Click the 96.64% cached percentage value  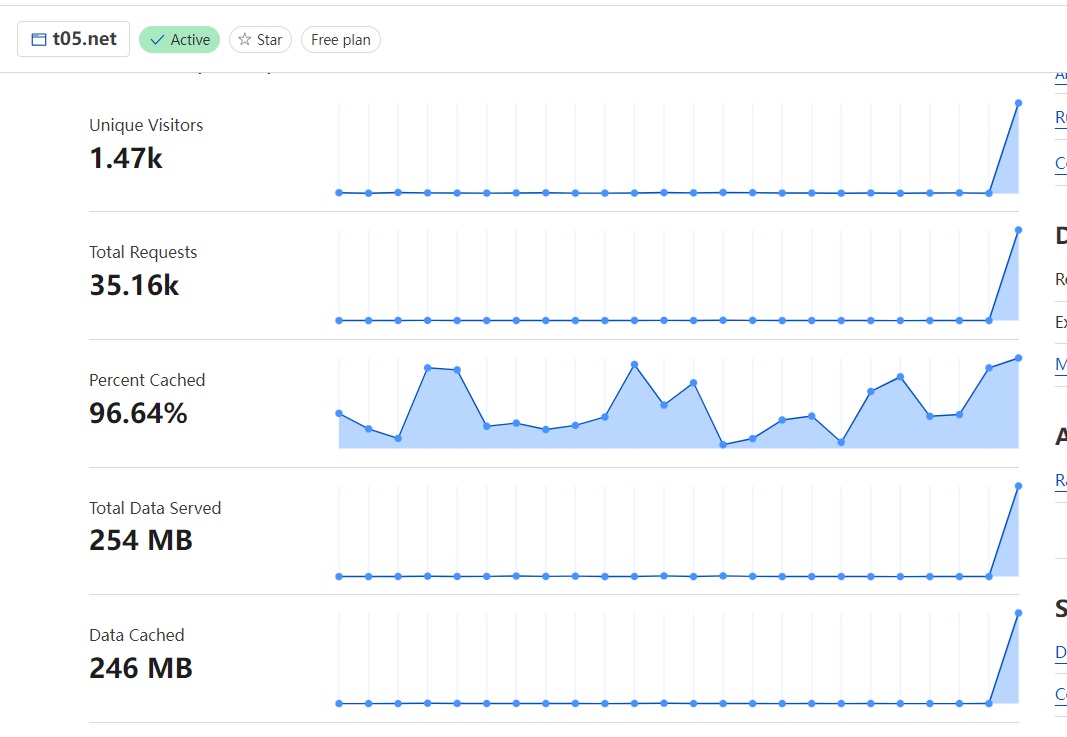[138, 413]
